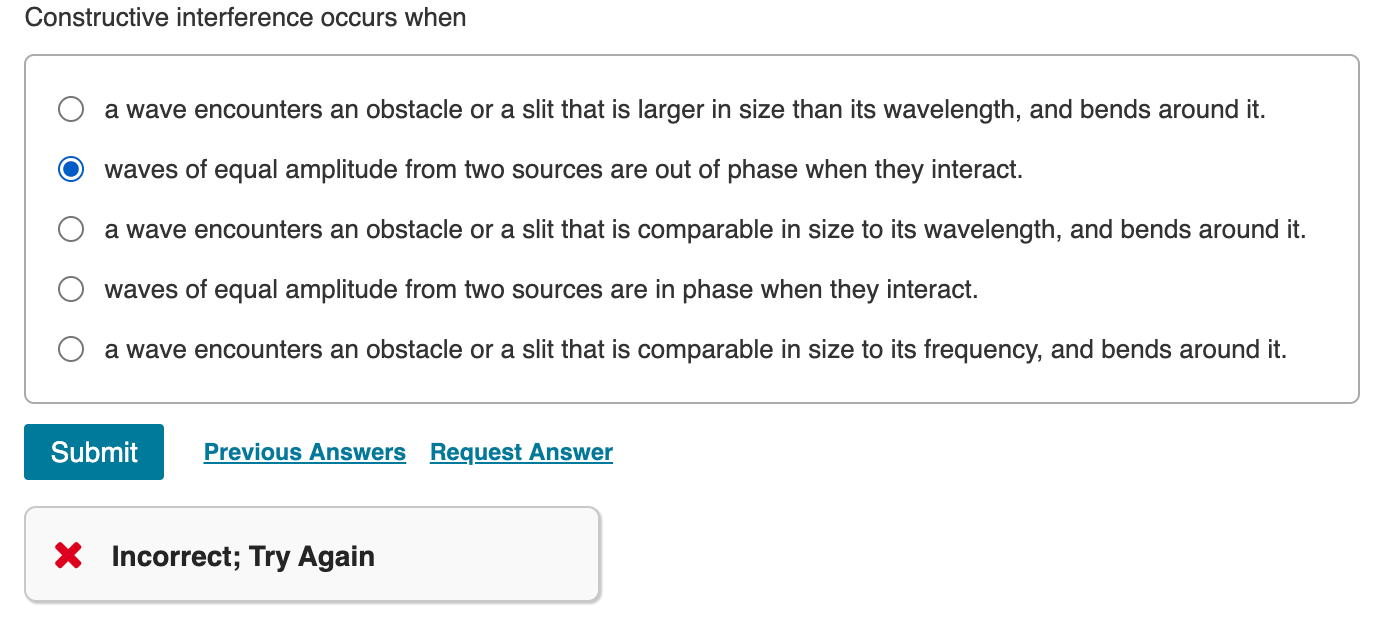This screenshot has width=1396, height=638.
Task: Deselect the currently filled radio button
Action: (x=70, y=169)
